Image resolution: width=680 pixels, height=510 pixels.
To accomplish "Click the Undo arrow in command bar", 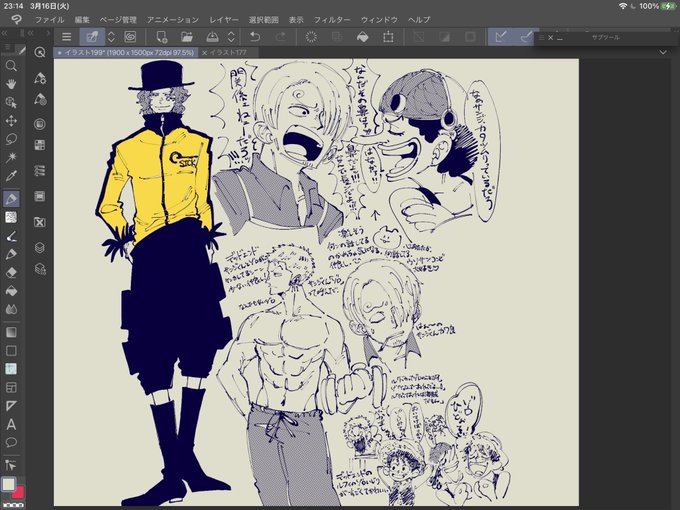I will pyautogui.click(x=255, y=37).
